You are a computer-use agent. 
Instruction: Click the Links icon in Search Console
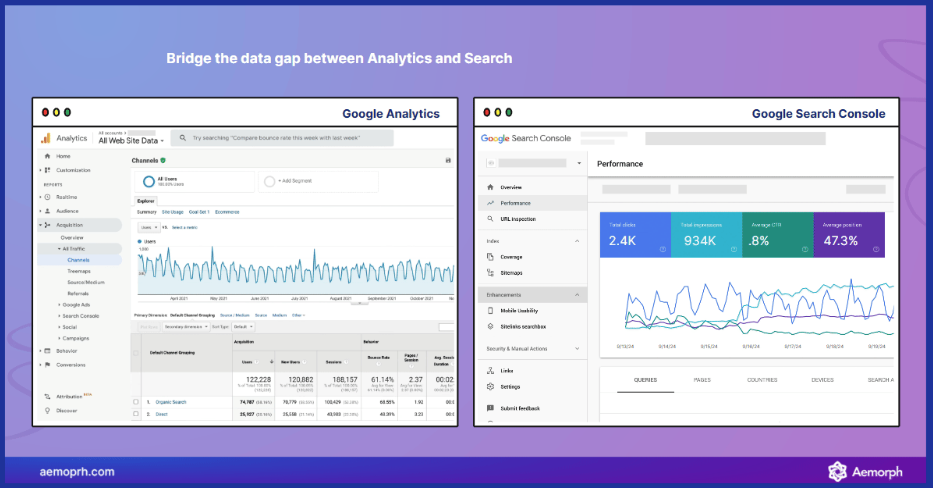coord(490,371)
